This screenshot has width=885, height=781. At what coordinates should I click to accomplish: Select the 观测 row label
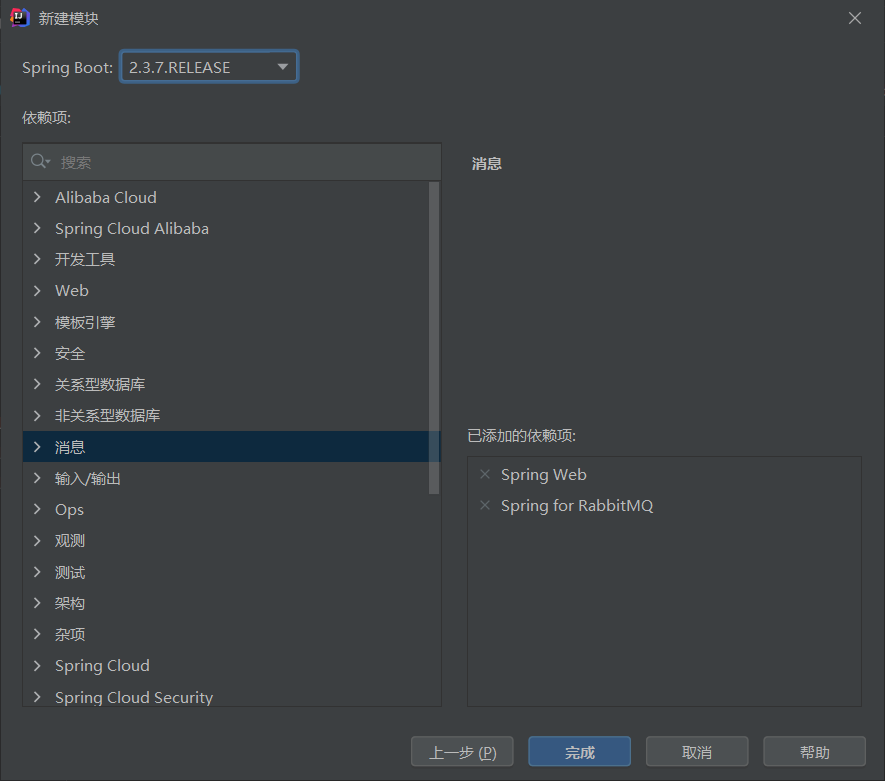pos(70,541)
